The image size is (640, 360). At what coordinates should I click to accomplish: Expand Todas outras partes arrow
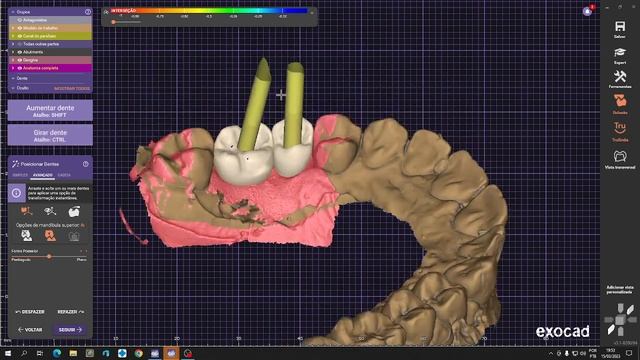pyautogui.click(x=13, y=44)
